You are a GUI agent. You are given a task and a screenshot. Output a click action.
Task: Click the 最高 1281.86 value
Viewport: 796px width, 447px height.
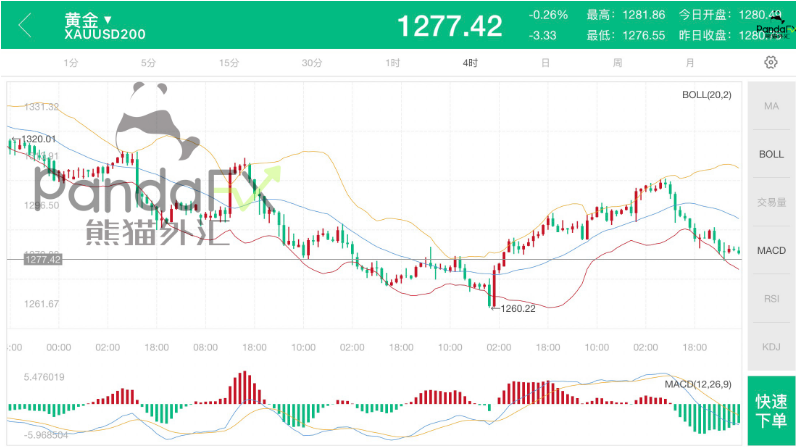644,15
